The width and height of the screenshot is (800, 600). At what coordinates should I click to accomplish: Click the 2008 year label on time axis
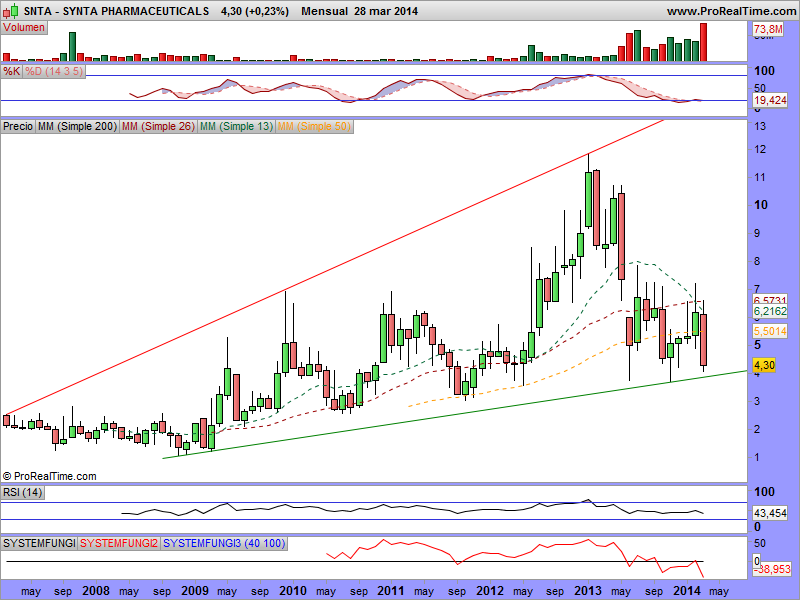tap(96, 591)
